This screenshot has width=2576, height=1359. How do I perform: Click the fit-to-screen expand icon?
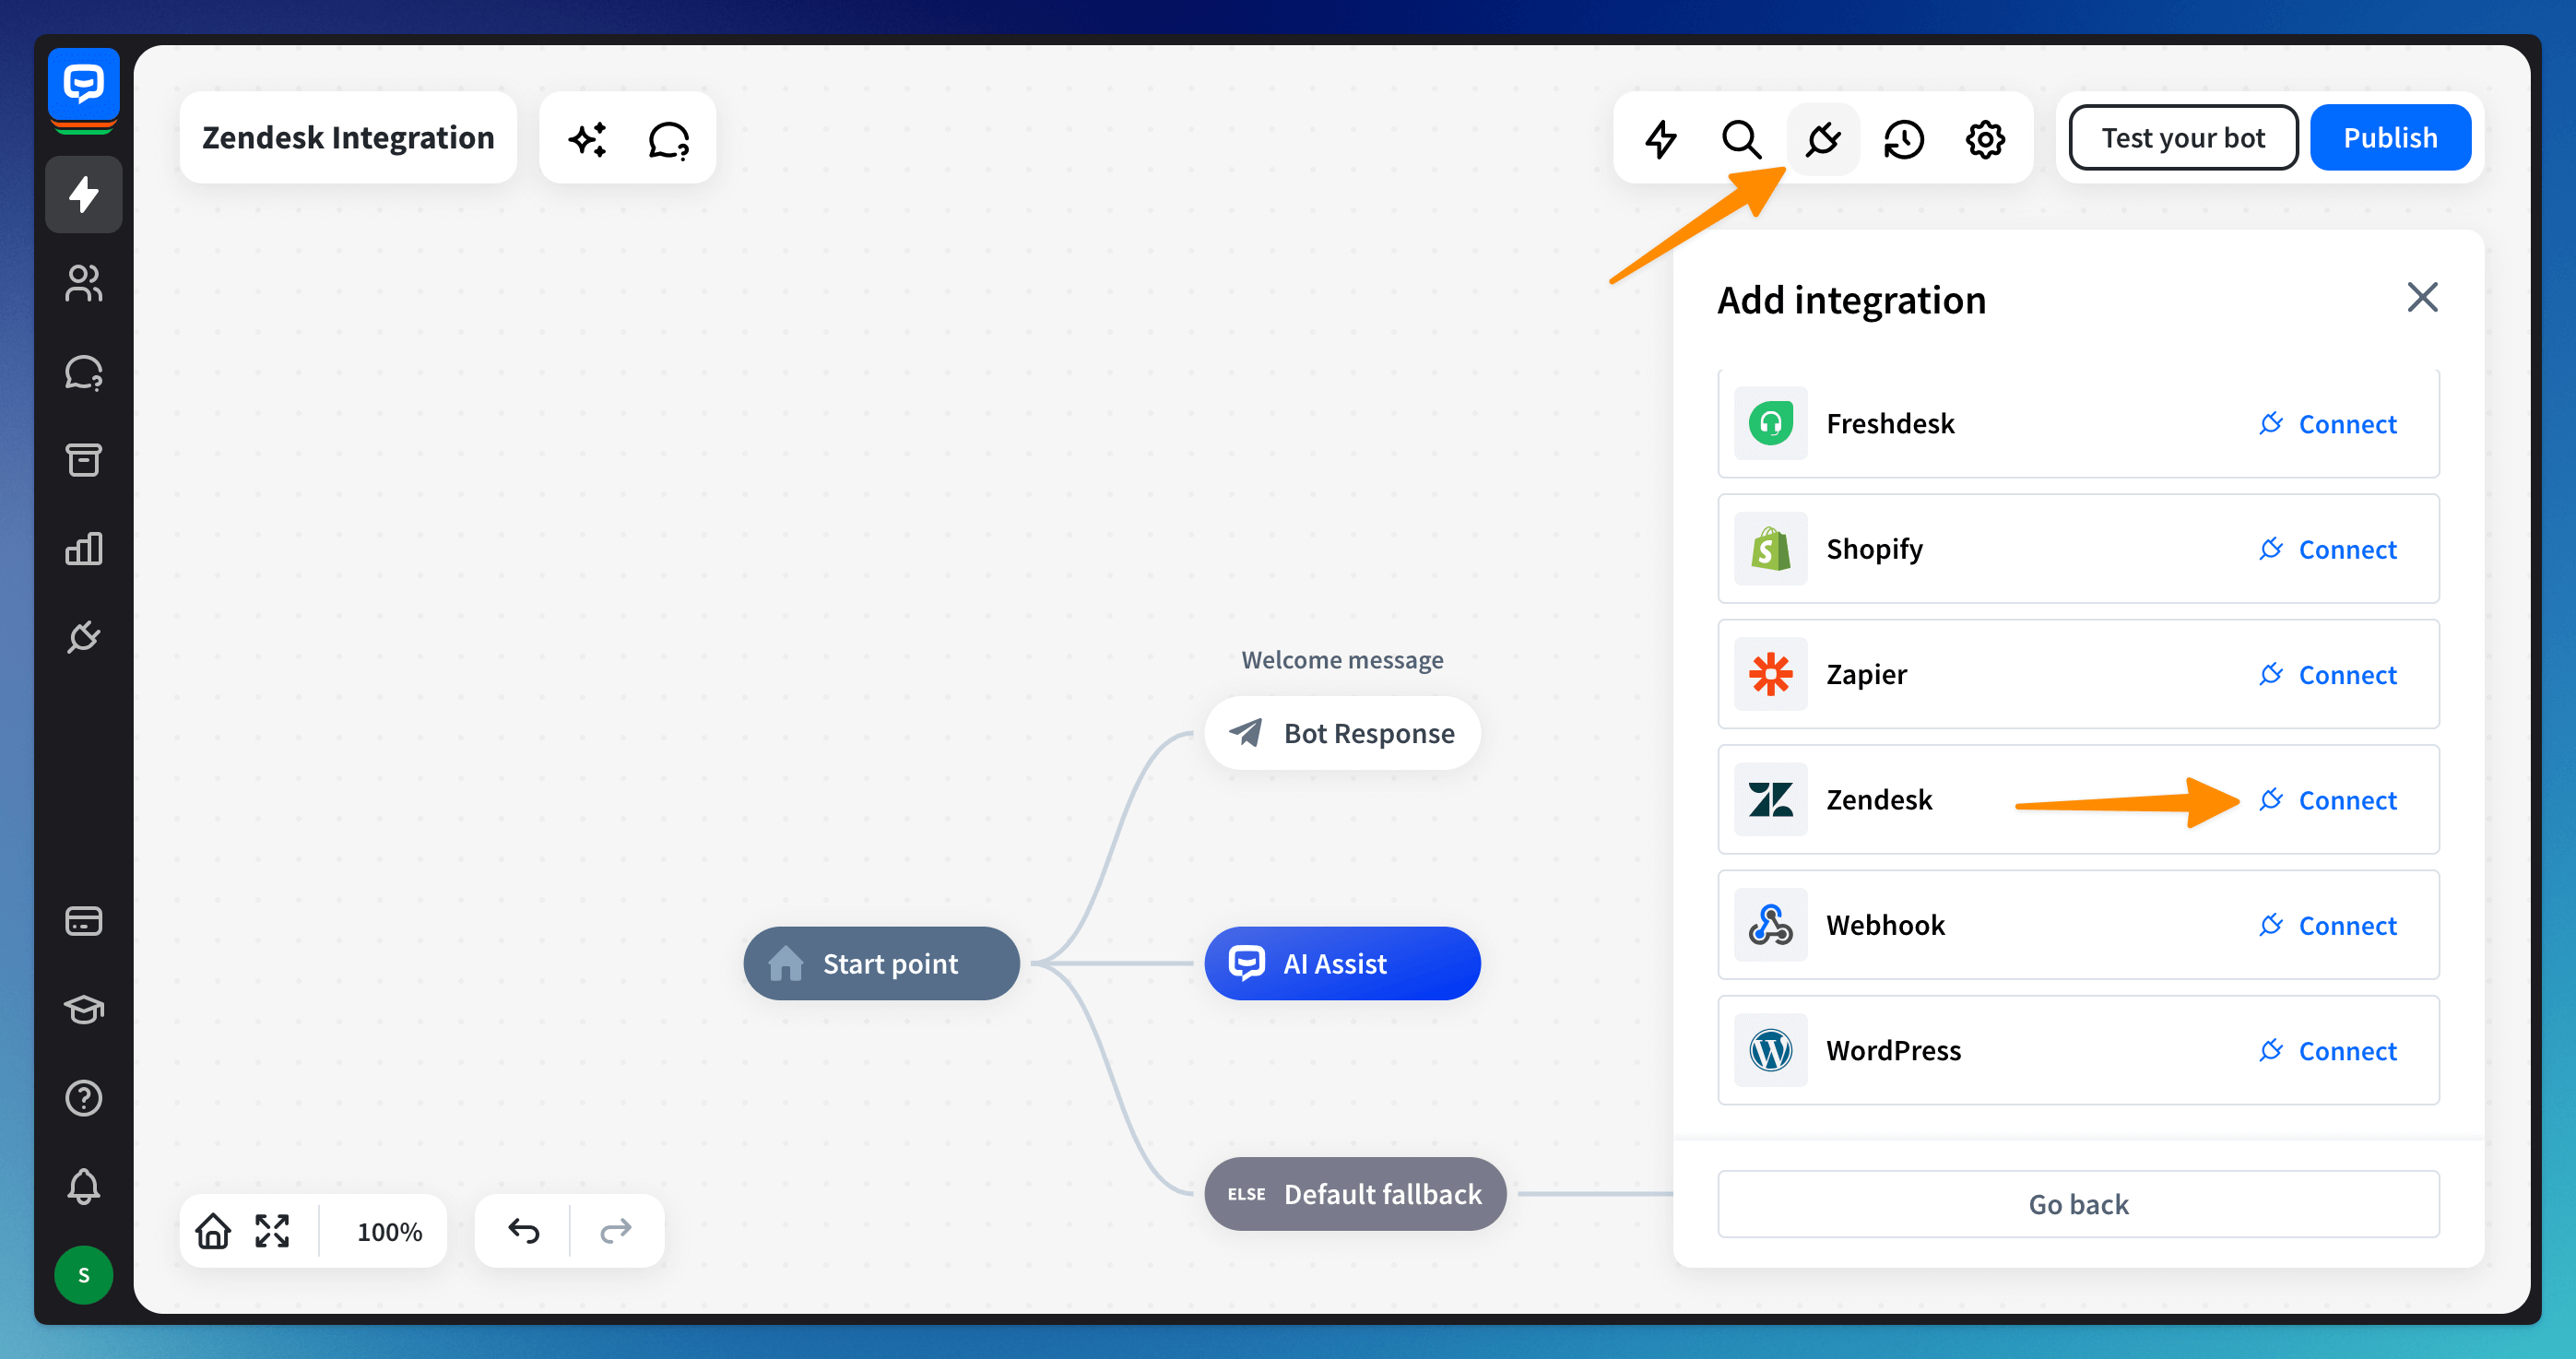tap(272, 1231)
